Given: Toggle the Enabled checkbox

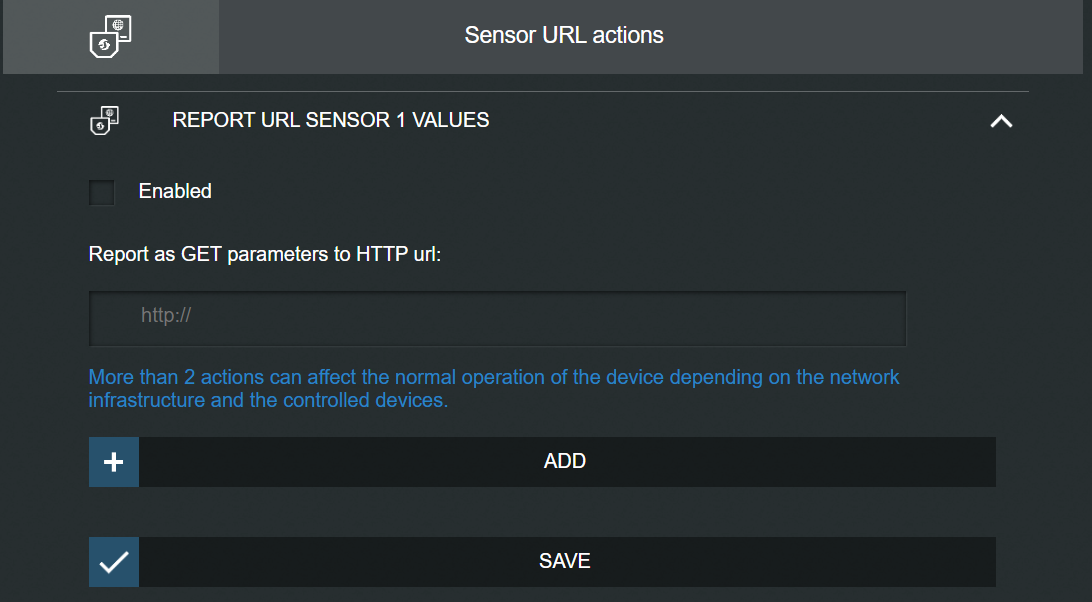Looking at the screenshot, I should (x=102, y=192).
